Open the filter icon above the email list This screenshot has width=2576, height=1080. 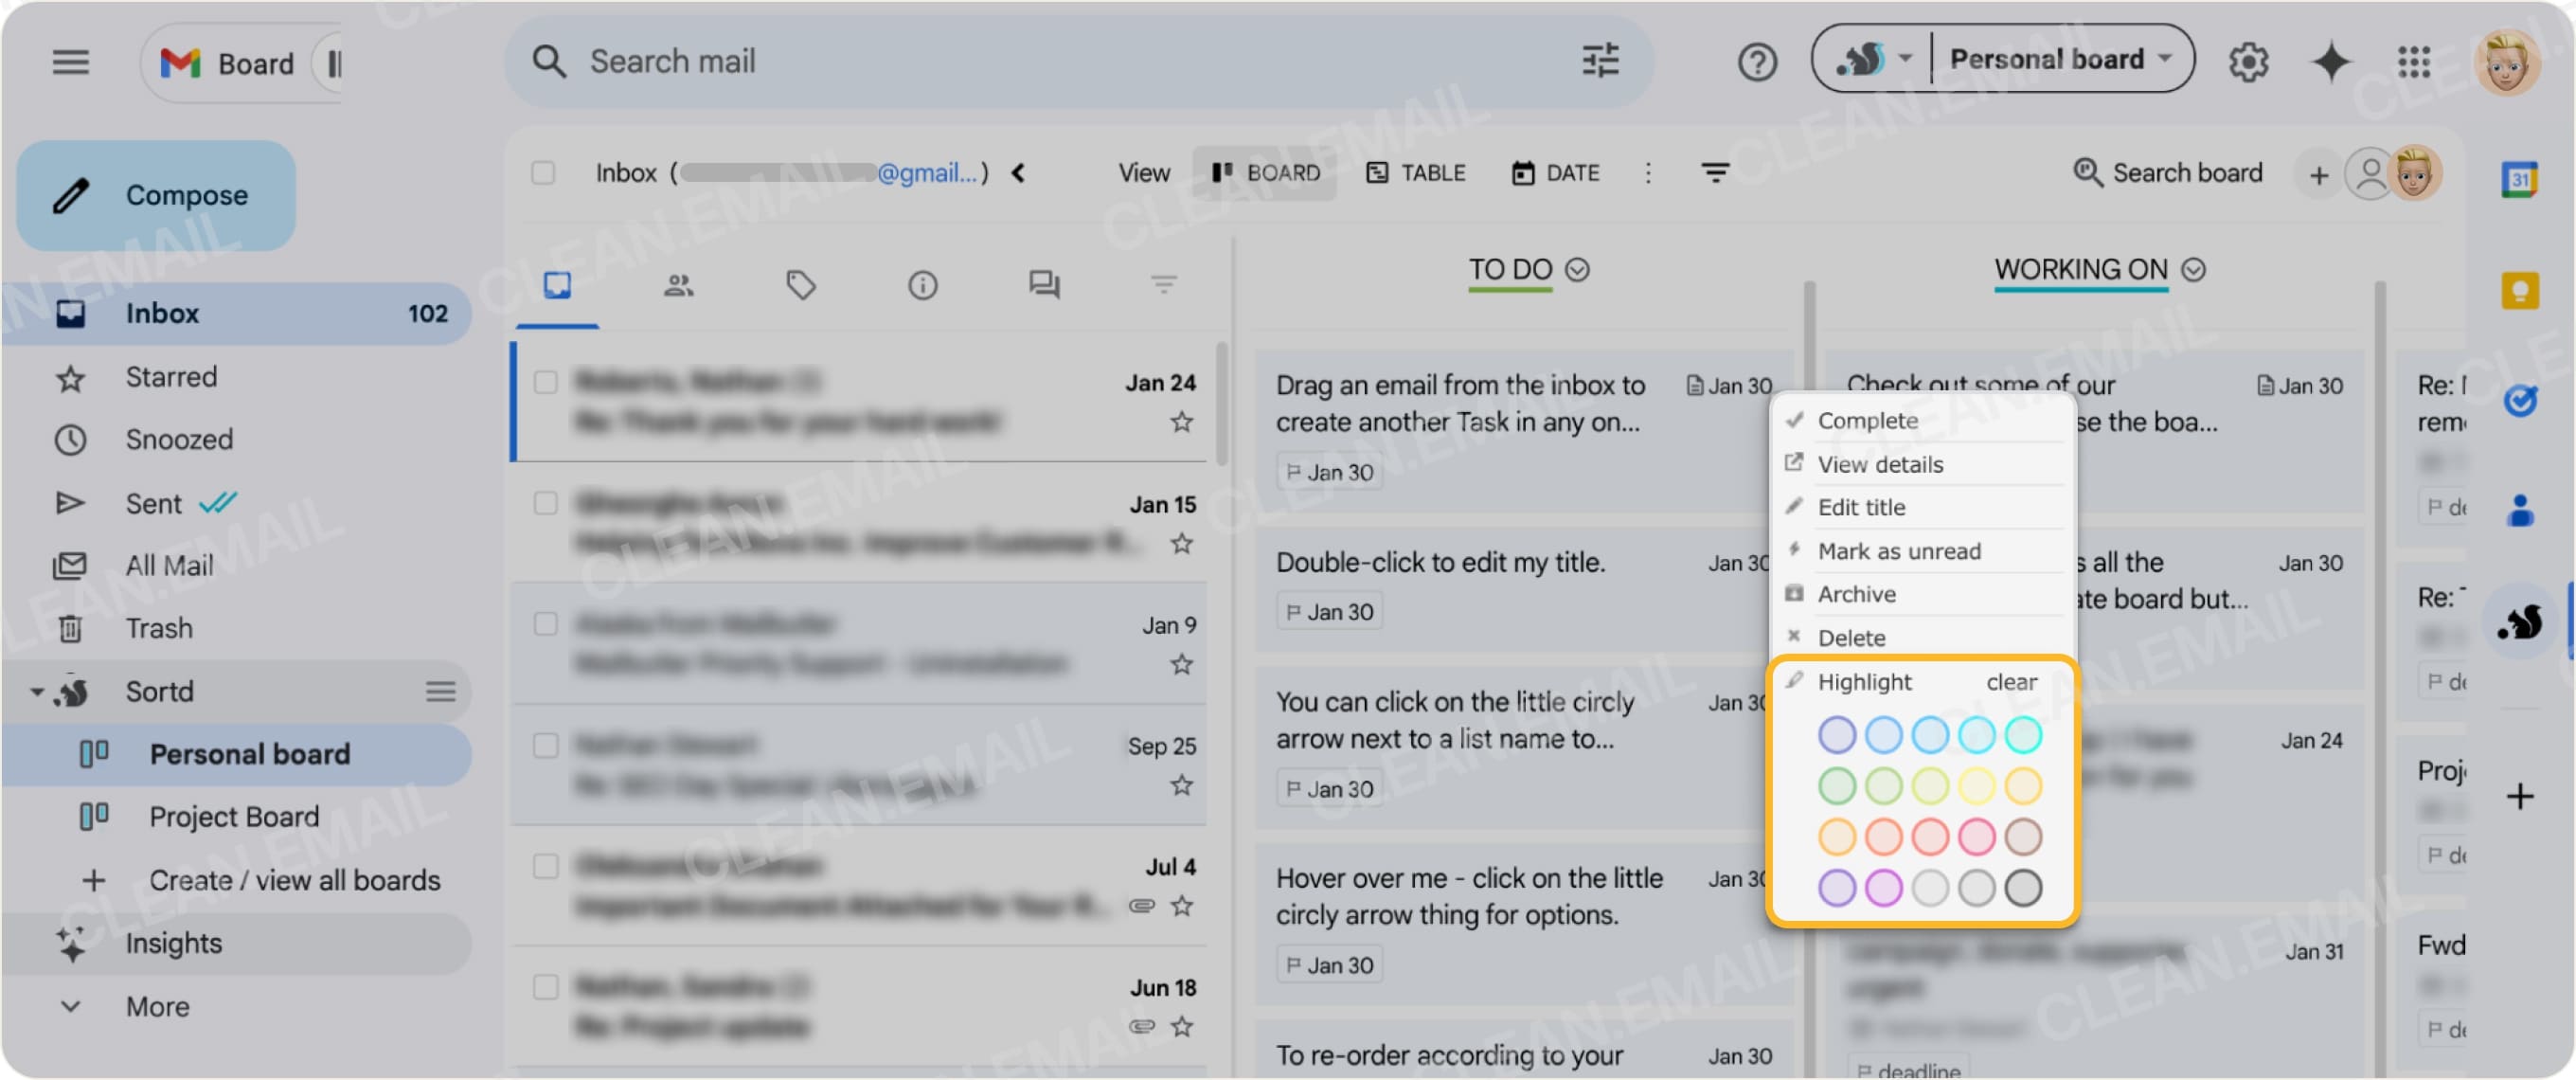click(x=1161, y=286)
